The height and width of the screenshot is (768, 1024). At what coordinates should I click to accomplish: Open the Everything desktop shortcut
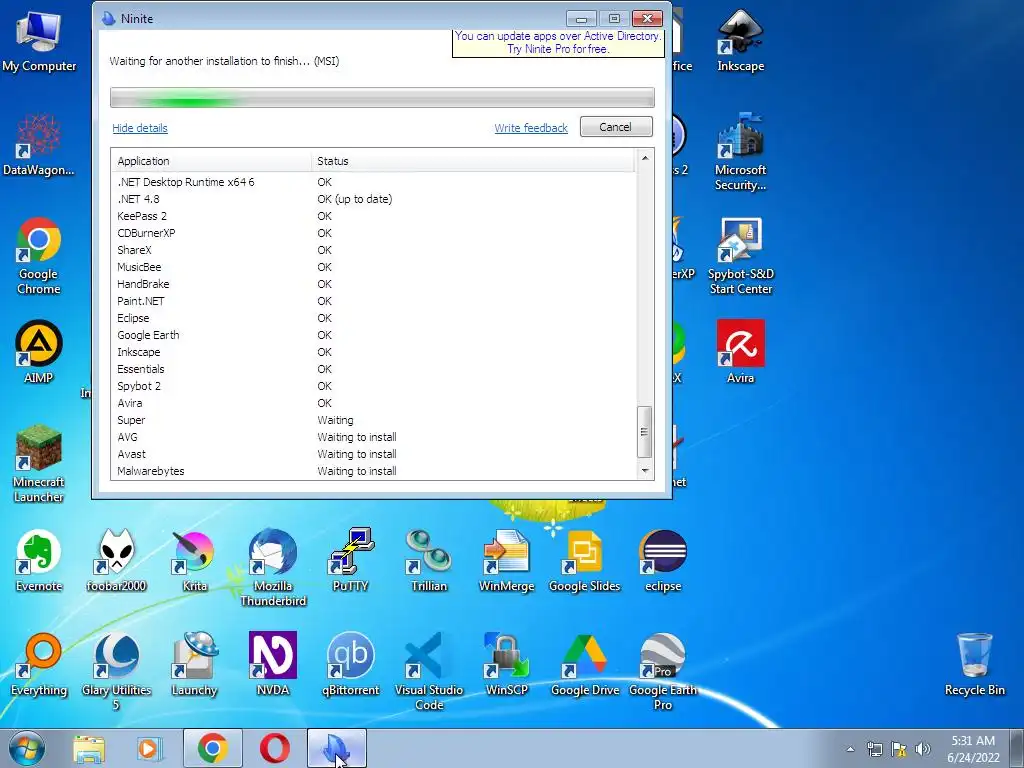(x=39, y=664)
